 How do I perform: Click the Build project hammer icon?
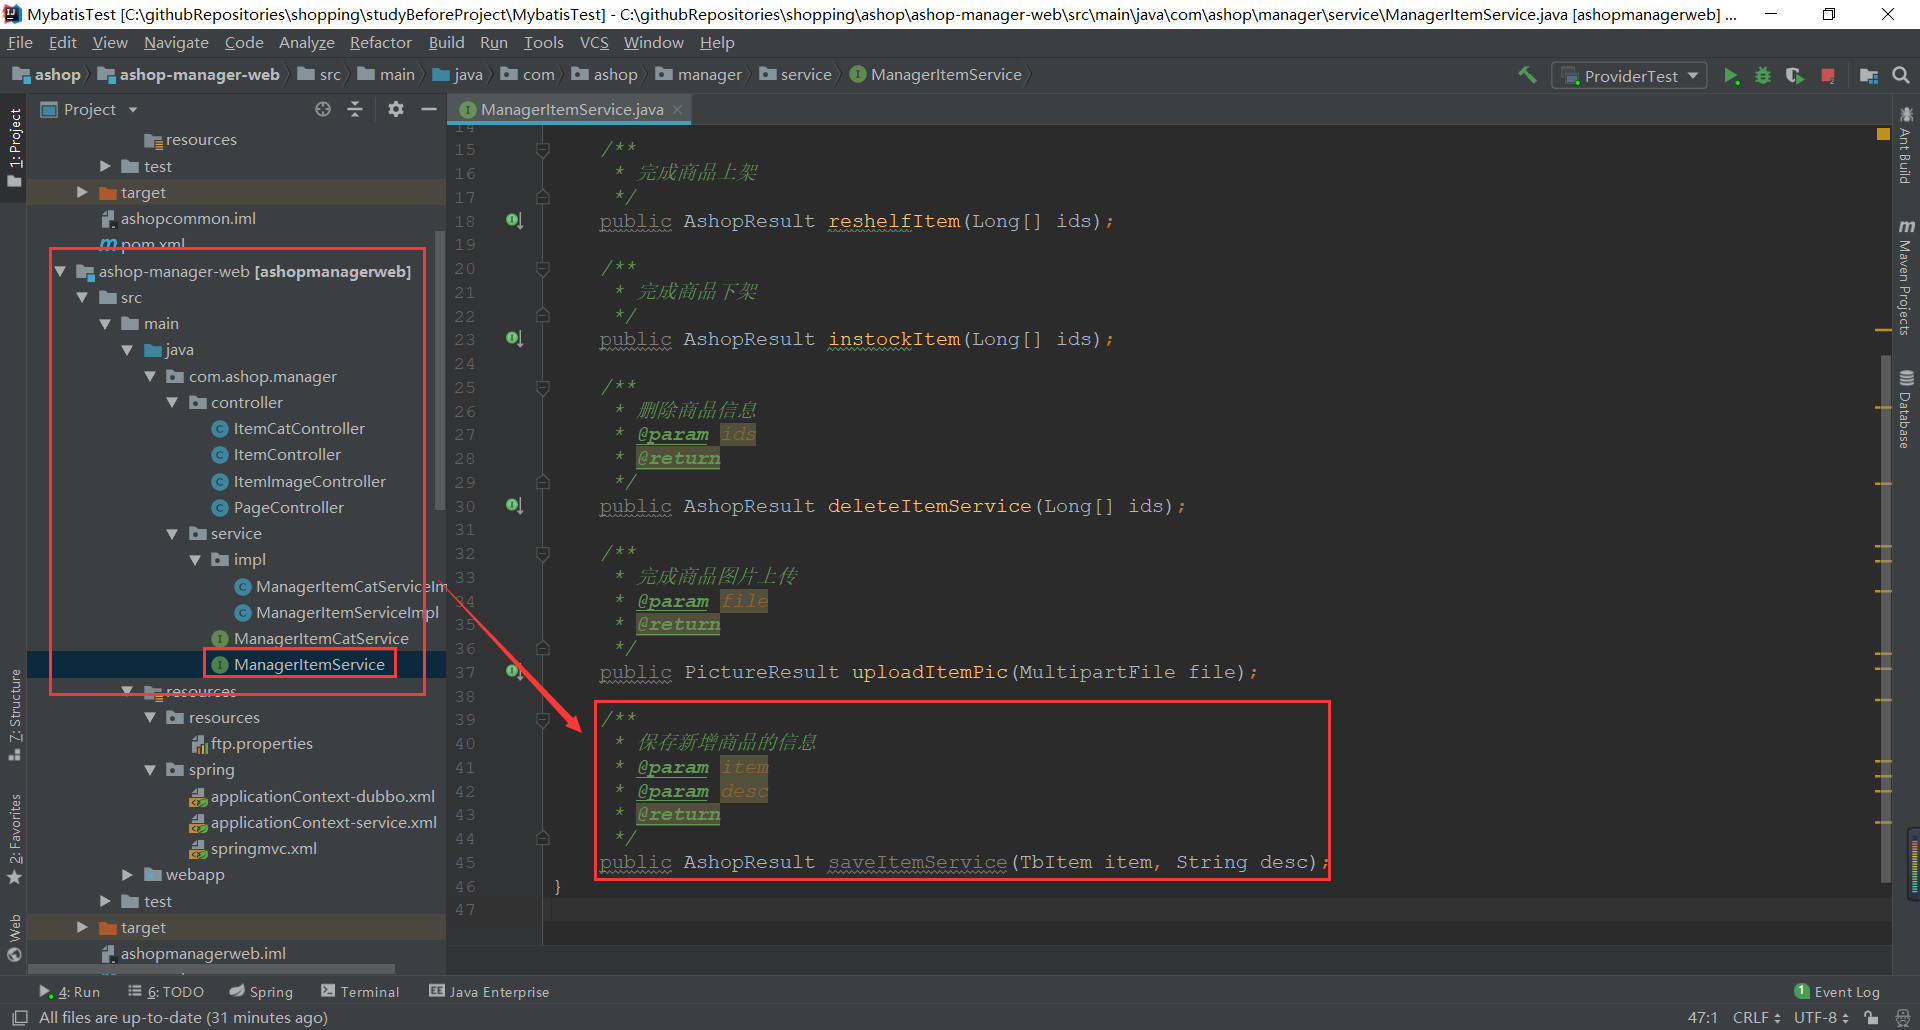(1527, 75)
